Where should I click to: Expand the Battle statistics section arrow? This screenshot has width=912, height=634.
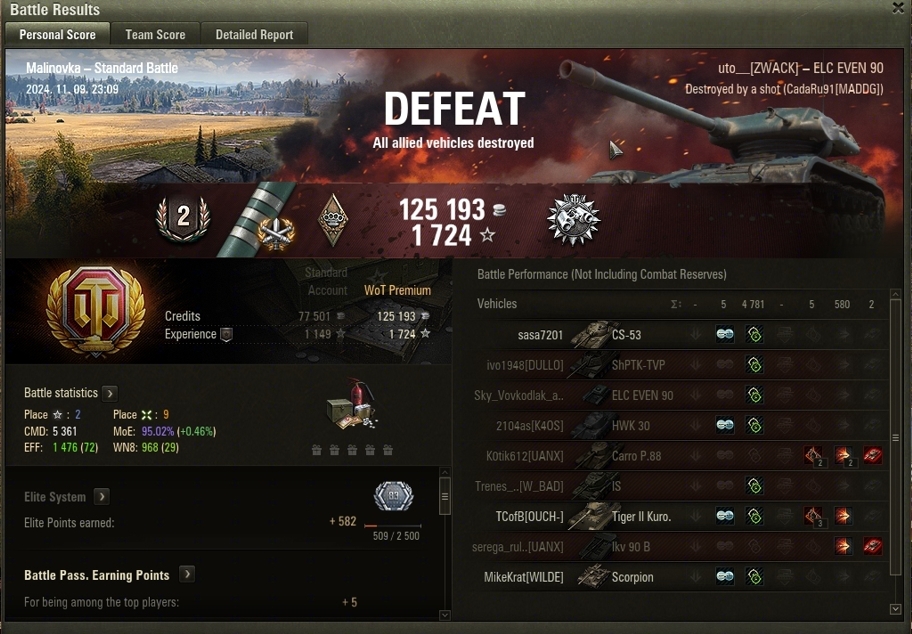pyautogui.click(x=110, y=393)
